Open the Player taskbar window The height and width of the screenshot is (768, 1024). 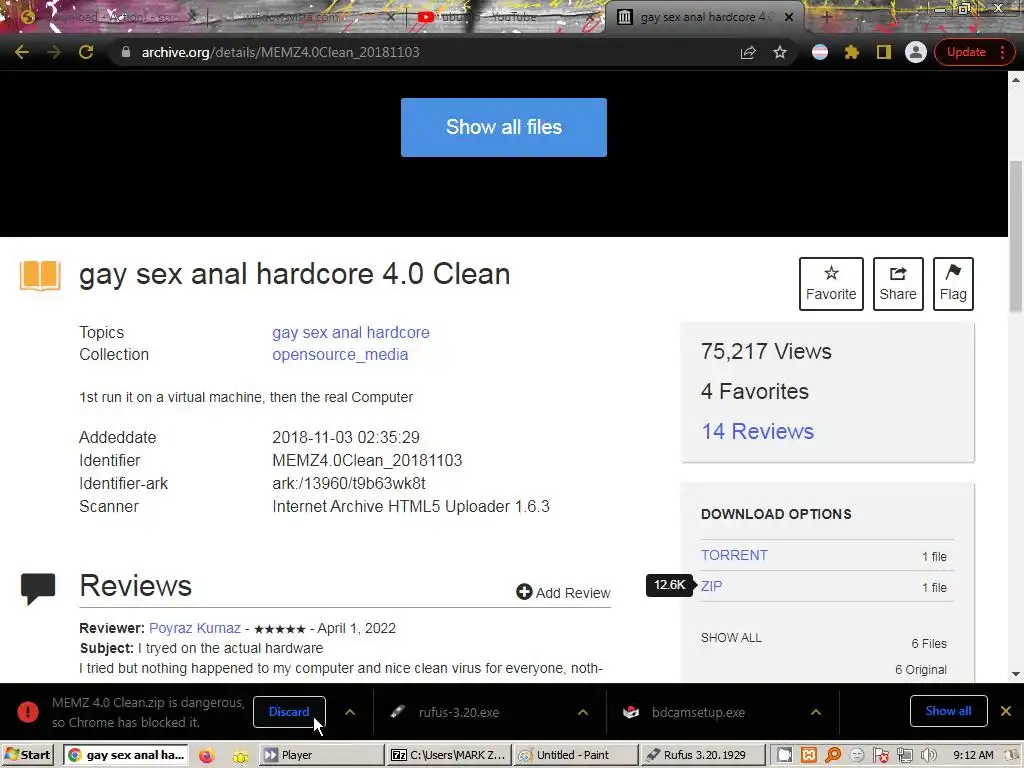[322, 755]
